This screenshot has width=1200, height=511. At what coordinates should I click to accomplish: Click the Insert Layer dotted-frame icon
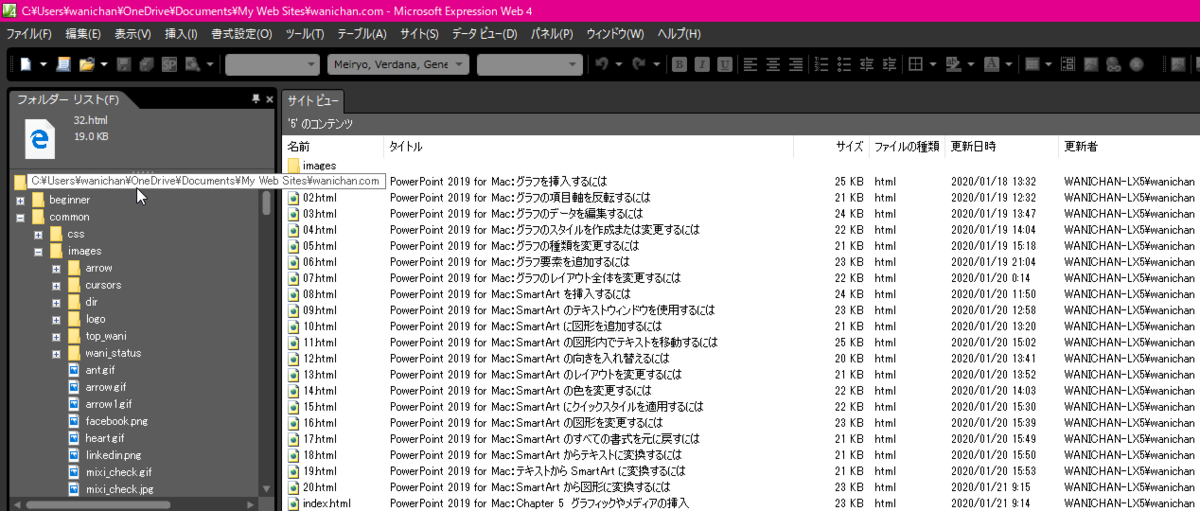click(1068, 64)
